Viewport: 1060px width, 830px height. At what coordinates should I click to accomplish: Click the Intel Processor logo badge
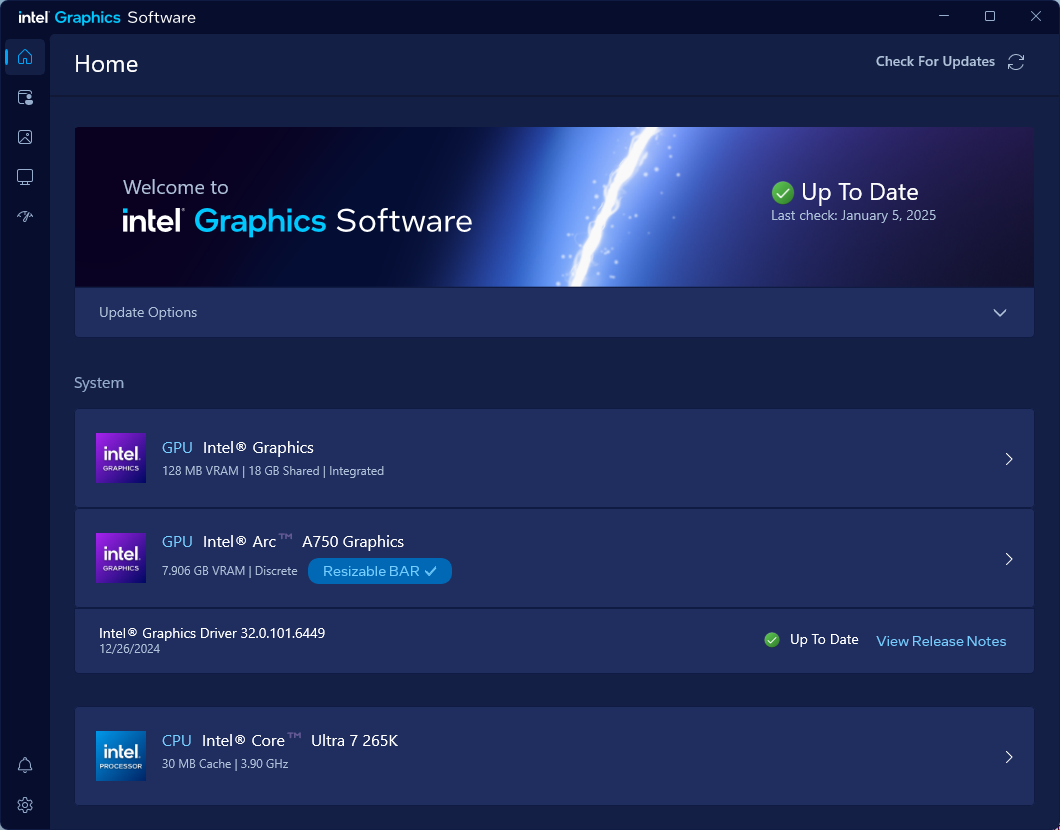click(x=121, y=756)
